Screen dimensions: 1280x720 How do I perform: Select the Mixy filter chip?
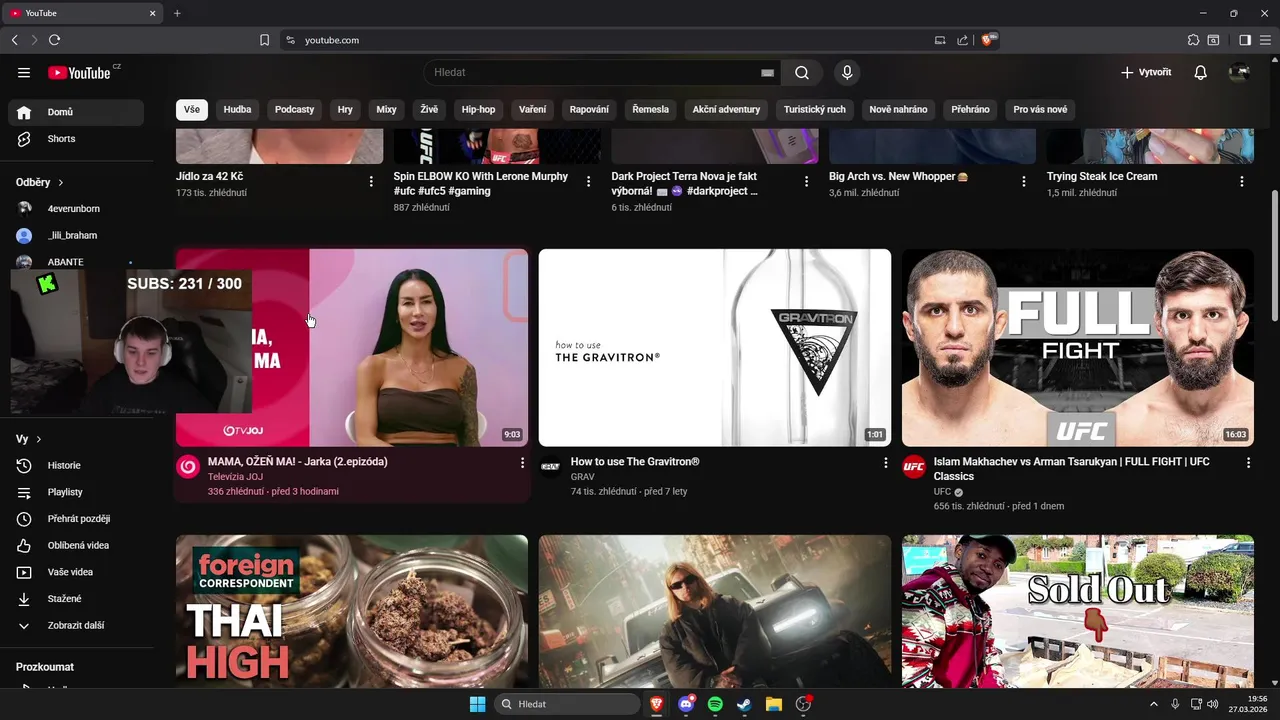(x=386, y=109)
